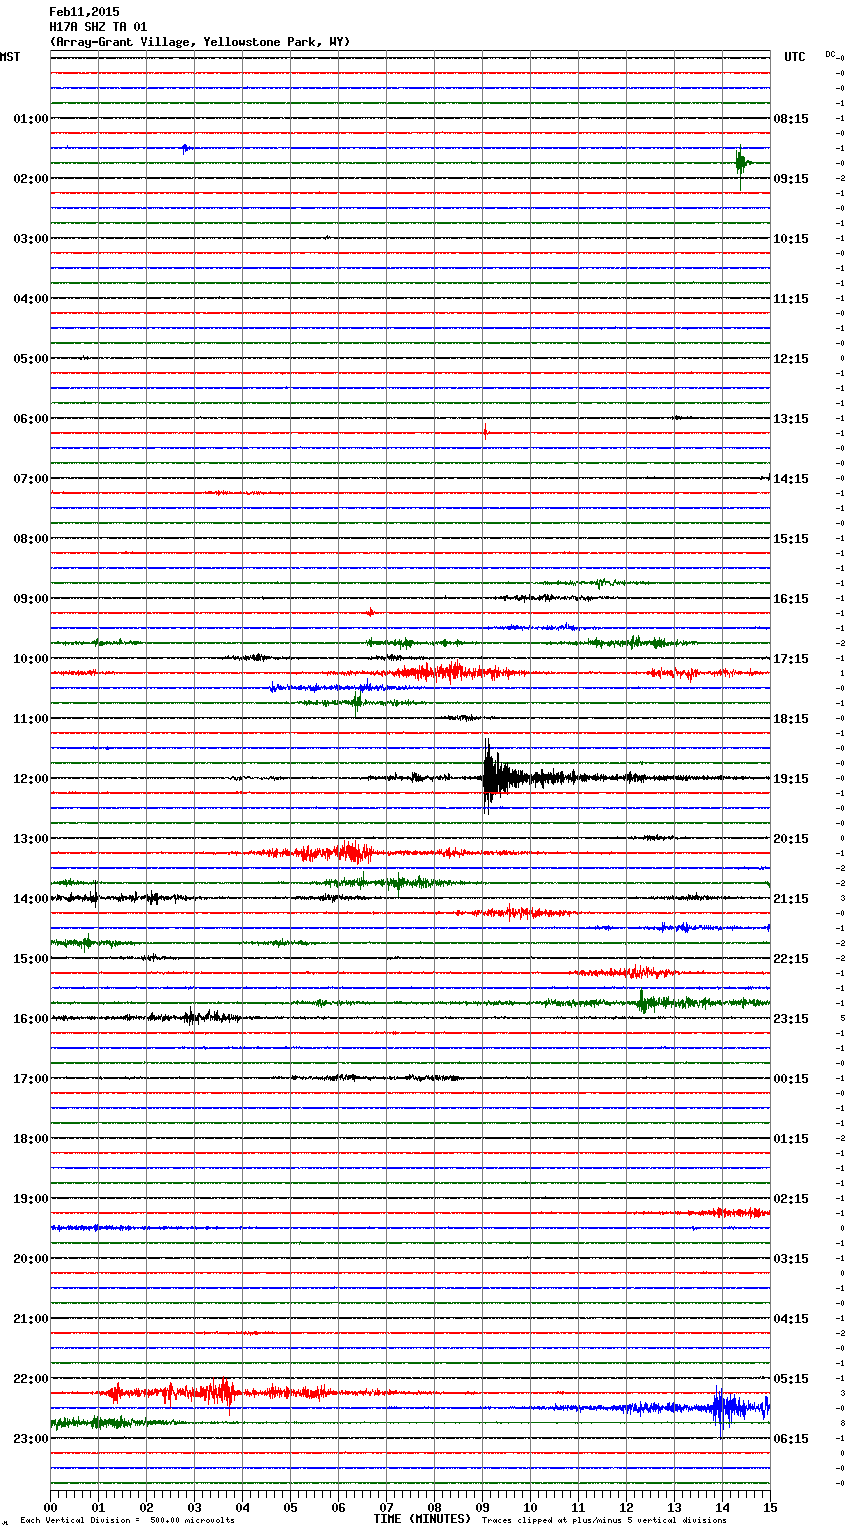The image size is (850, 1534).
Task: Click the UTC timezone label
Action: coord(795,57)
